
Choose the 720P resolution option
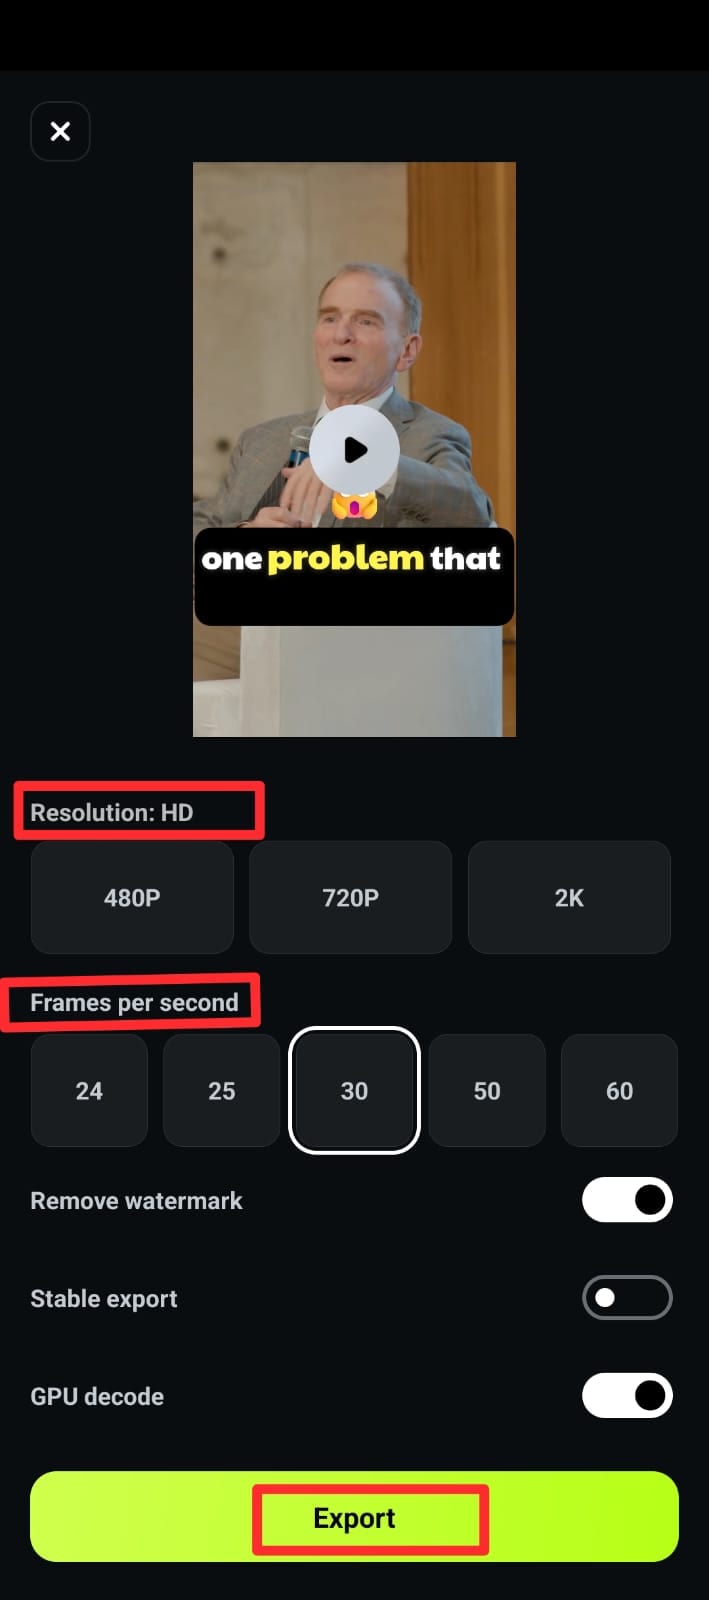pyautogui.click(x=350, y=897)
